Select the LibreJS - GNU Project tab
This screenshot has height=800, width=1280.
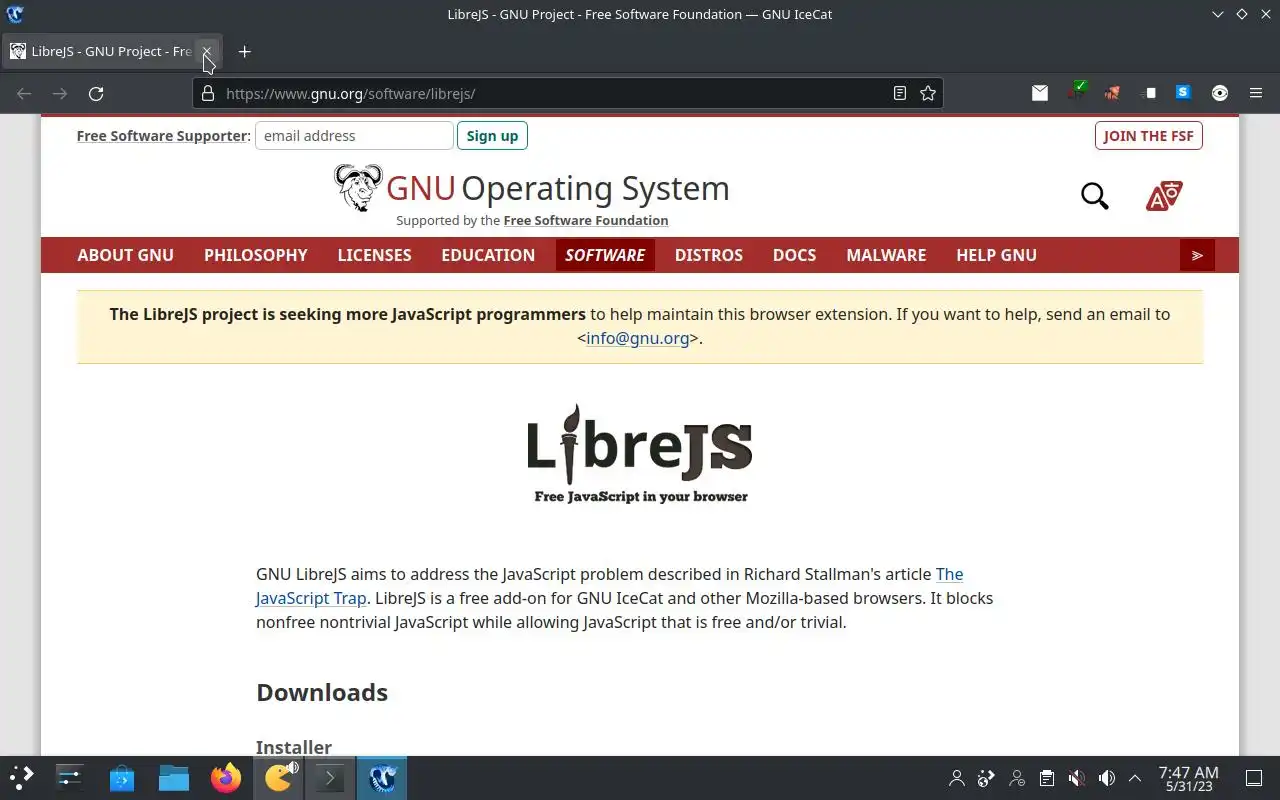(x=110, y=51)
